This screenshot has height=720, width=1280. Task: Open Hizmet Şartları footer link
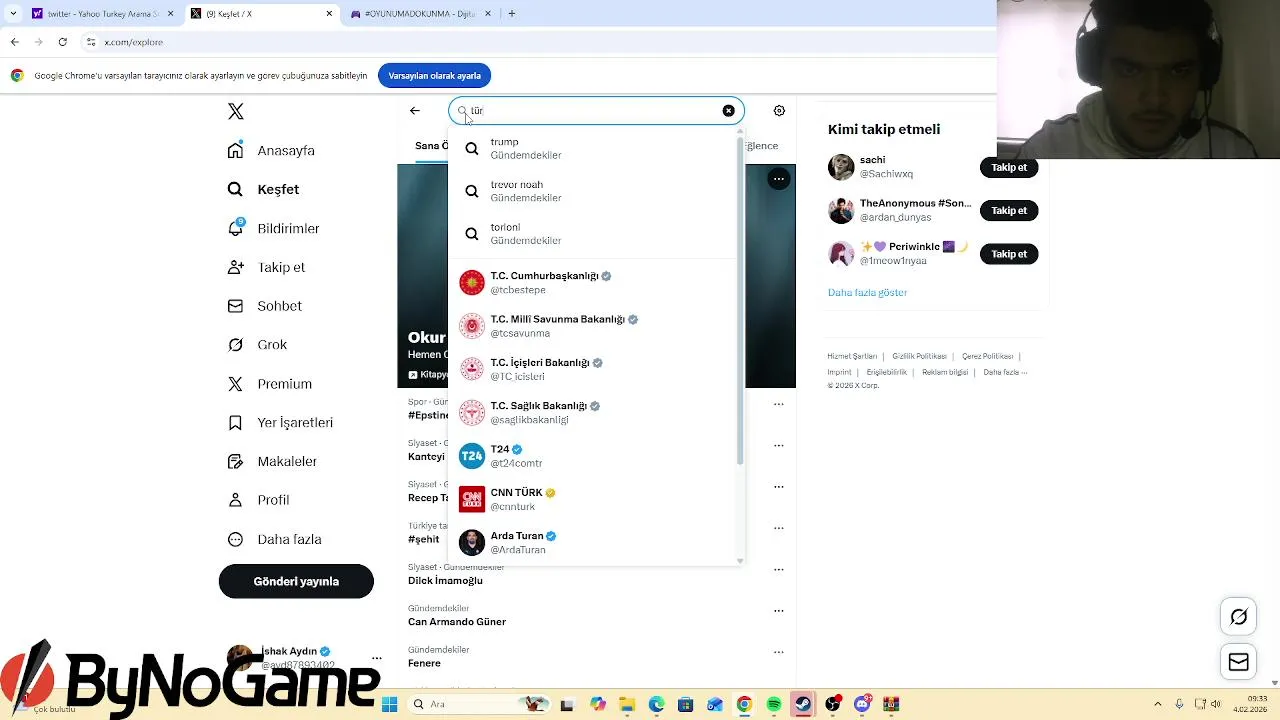point(852,356)
